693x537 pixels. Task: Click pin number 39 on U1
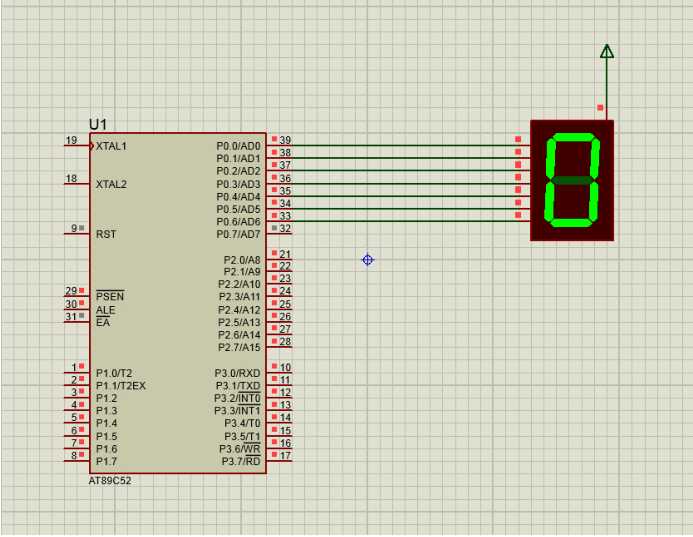[x=285, y=140]
